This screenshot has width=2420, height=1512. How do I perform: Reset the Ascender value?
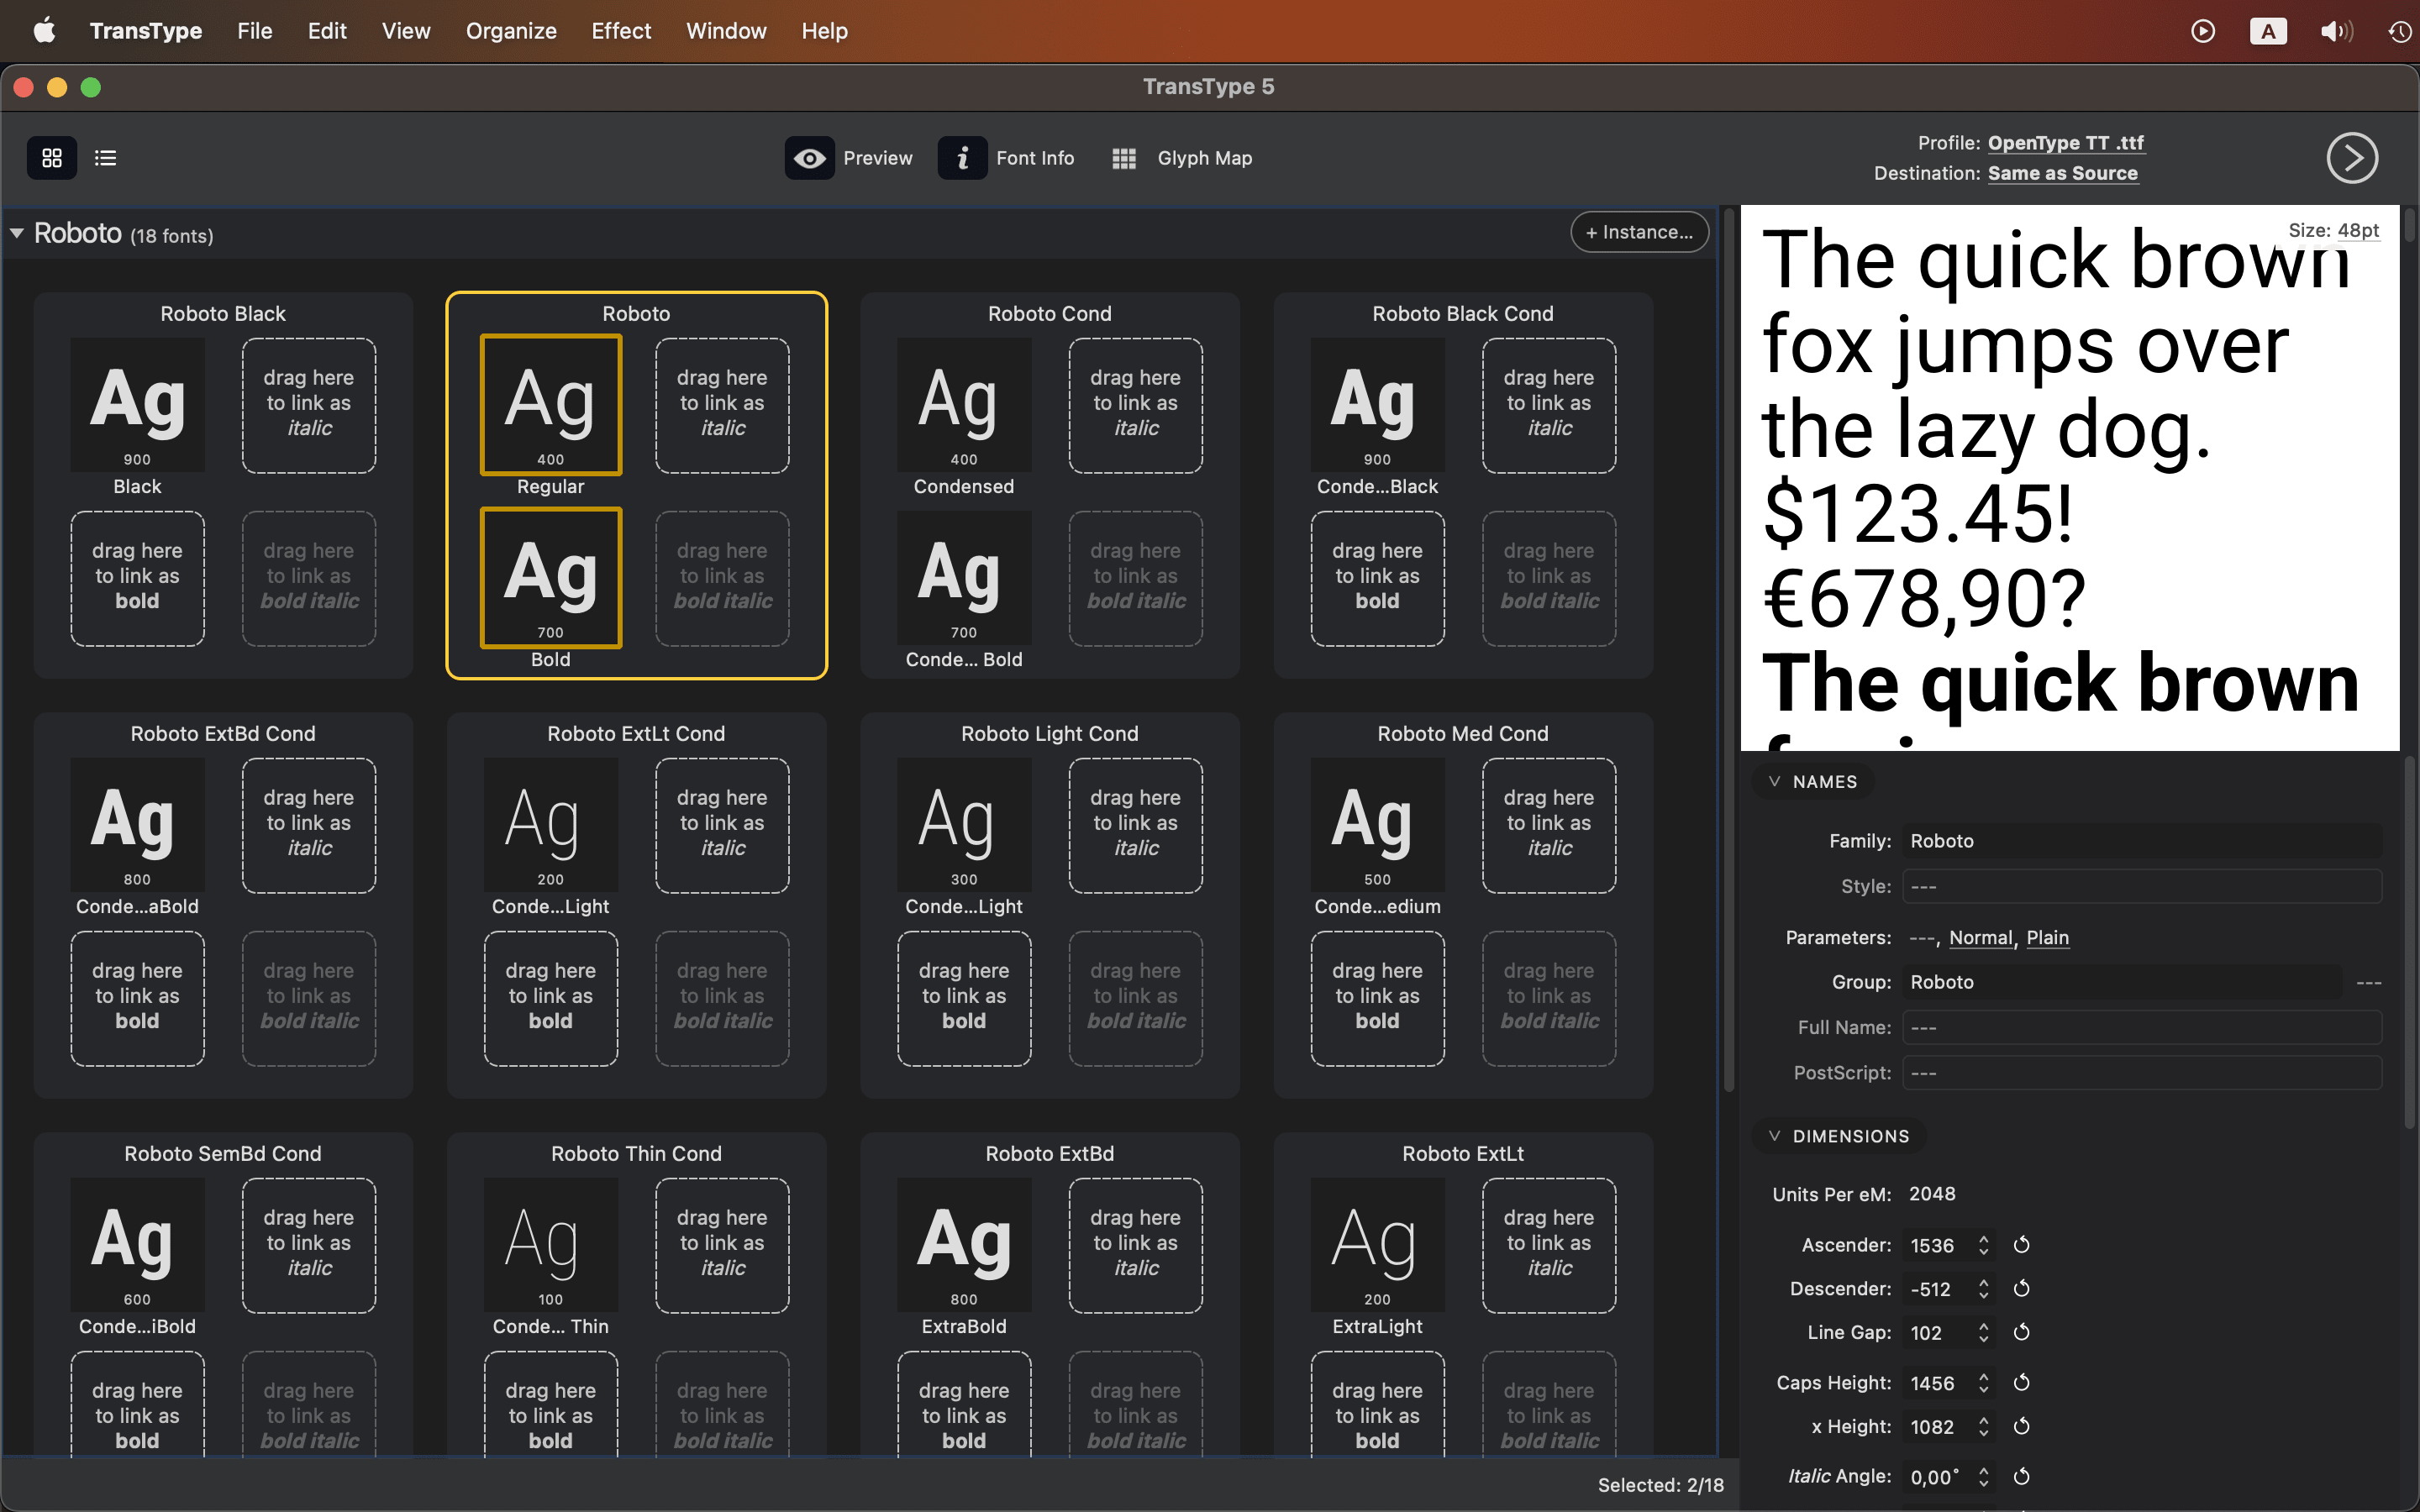coord(2021,1245)
